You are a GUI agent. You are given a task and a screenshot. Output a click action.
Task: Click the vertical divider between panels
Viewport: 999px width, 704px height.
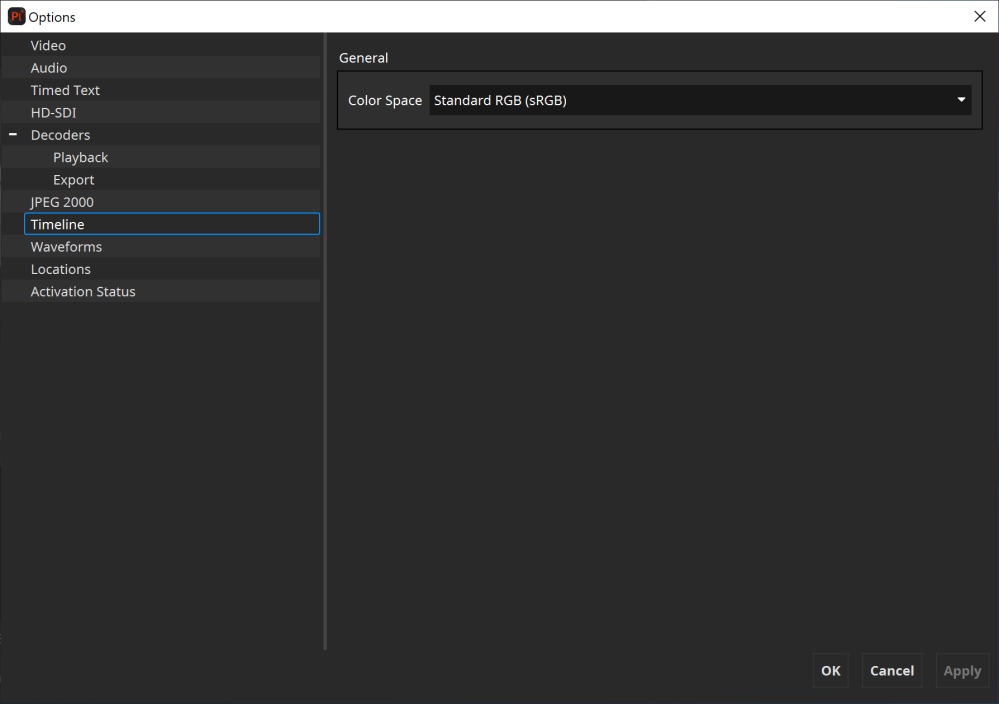point(325,340)
